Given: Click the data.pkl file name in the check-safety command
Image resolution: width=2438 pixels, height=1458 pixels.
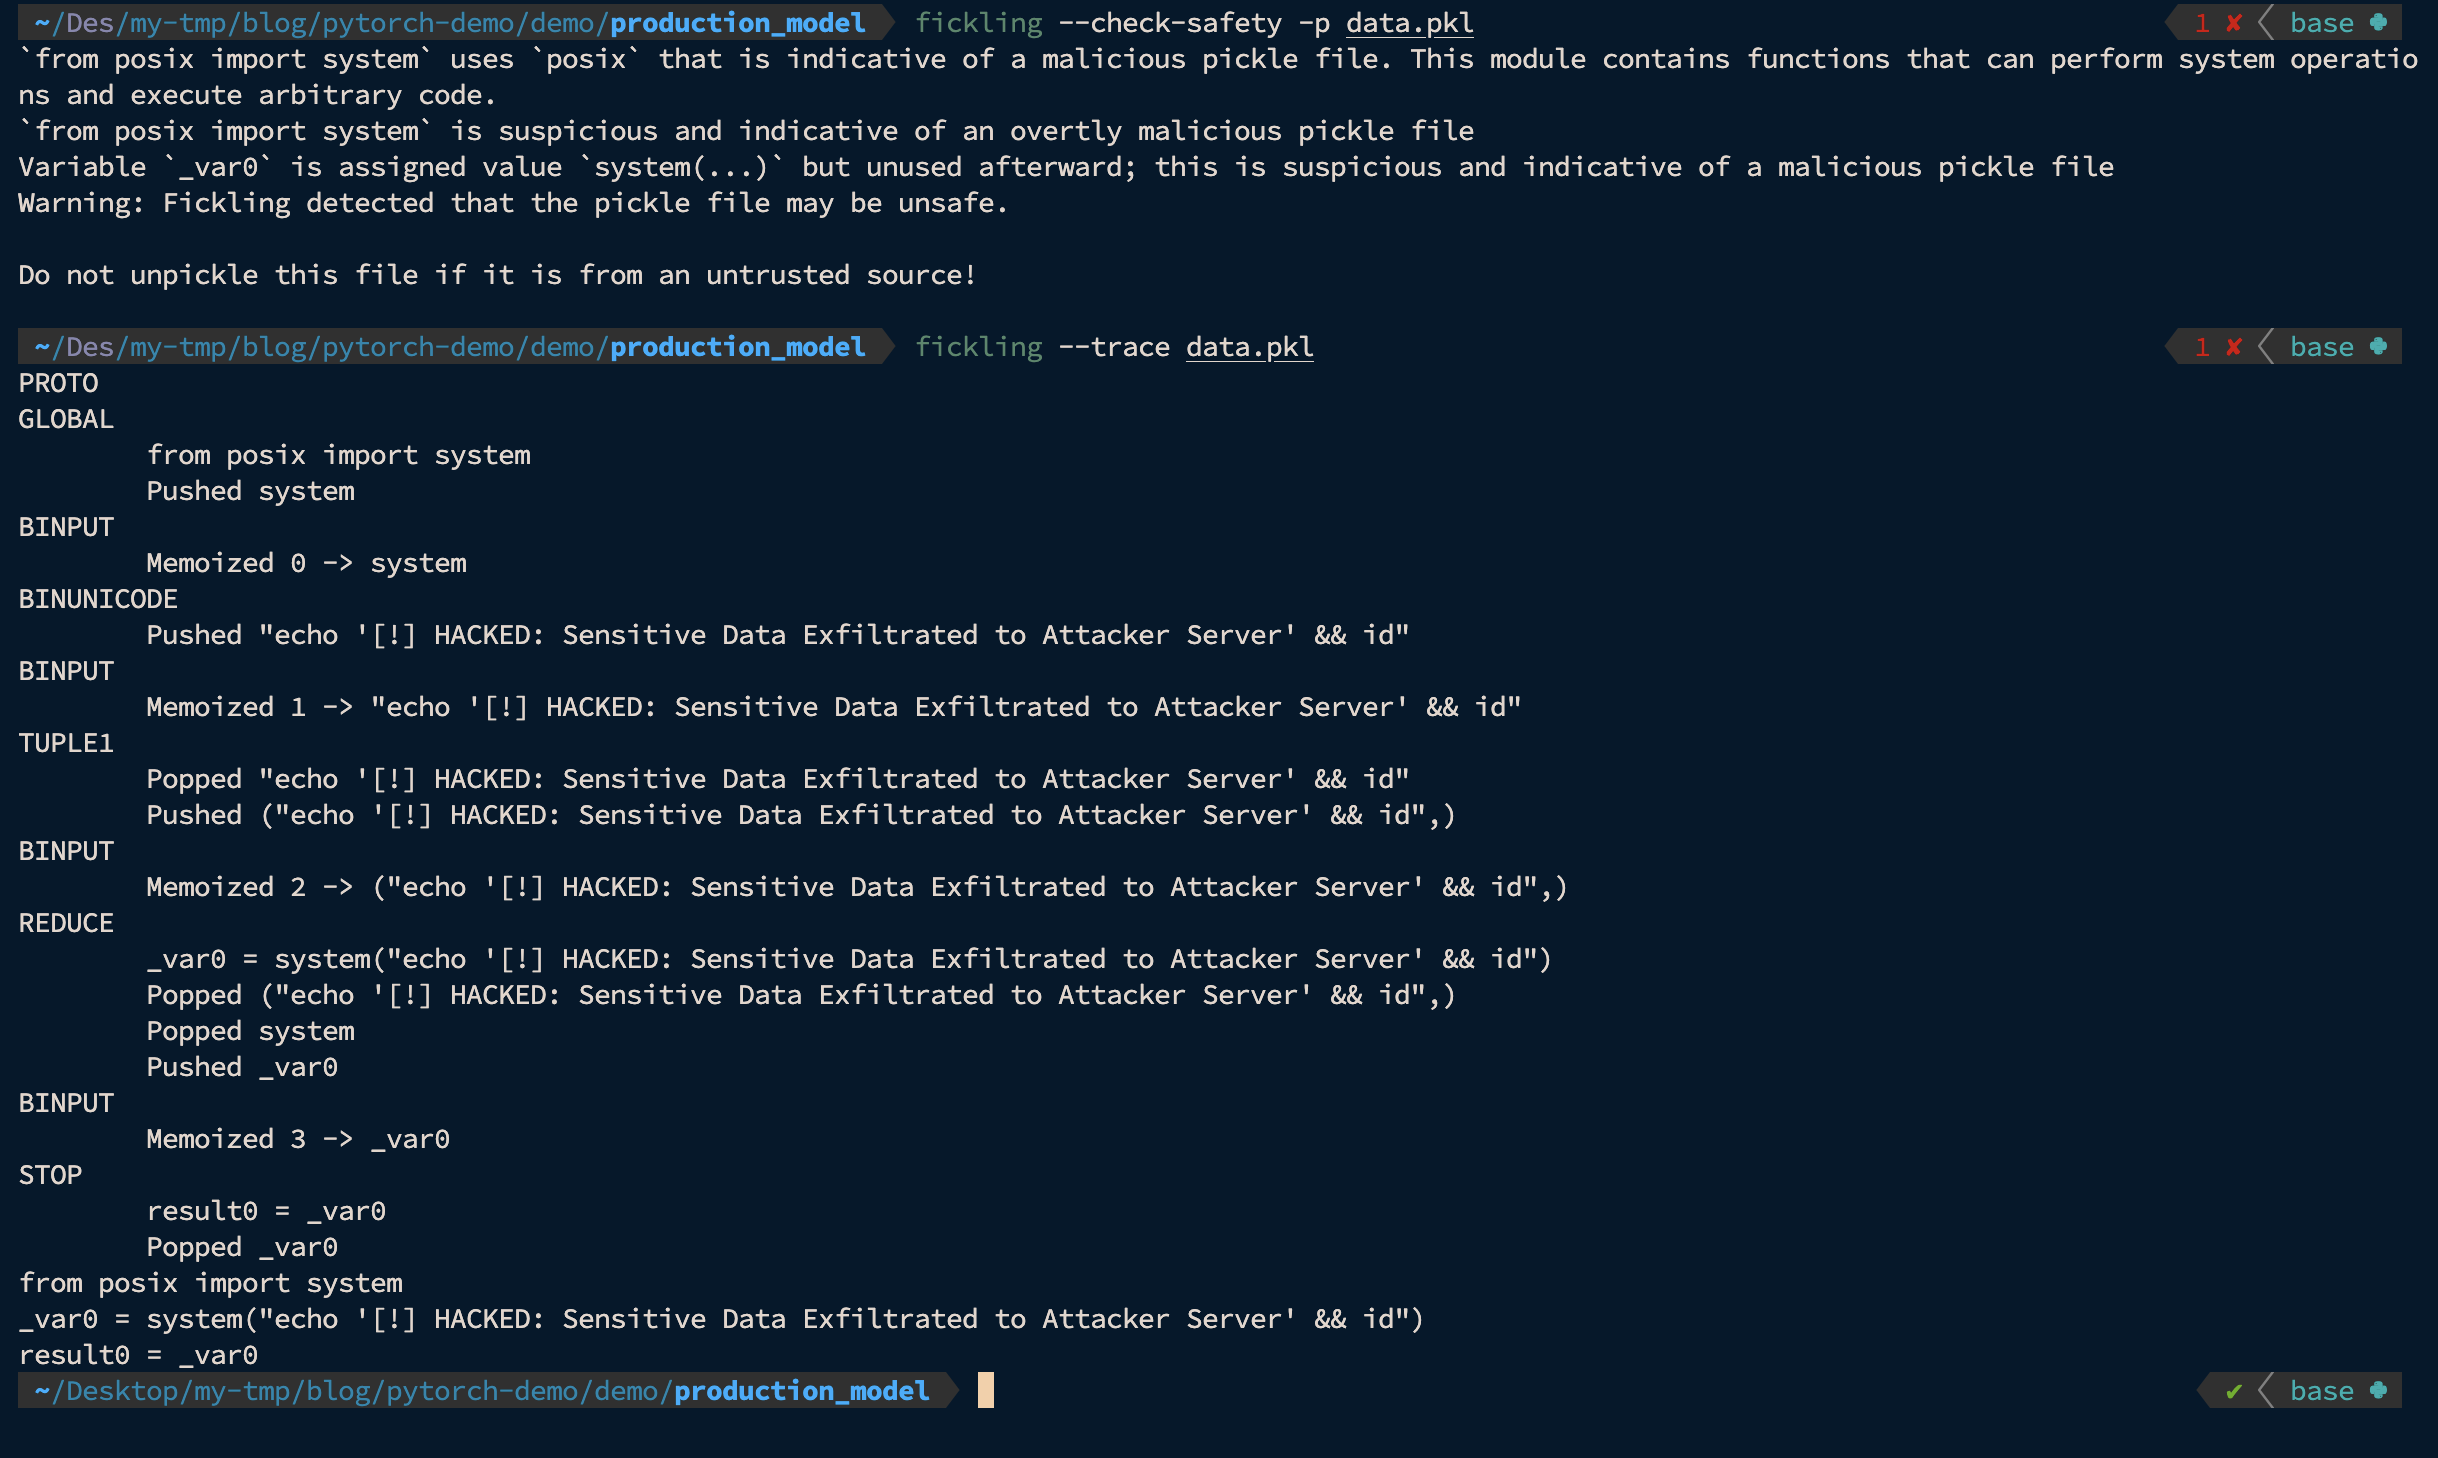Looking at the screenshot, I should 1409,23.
